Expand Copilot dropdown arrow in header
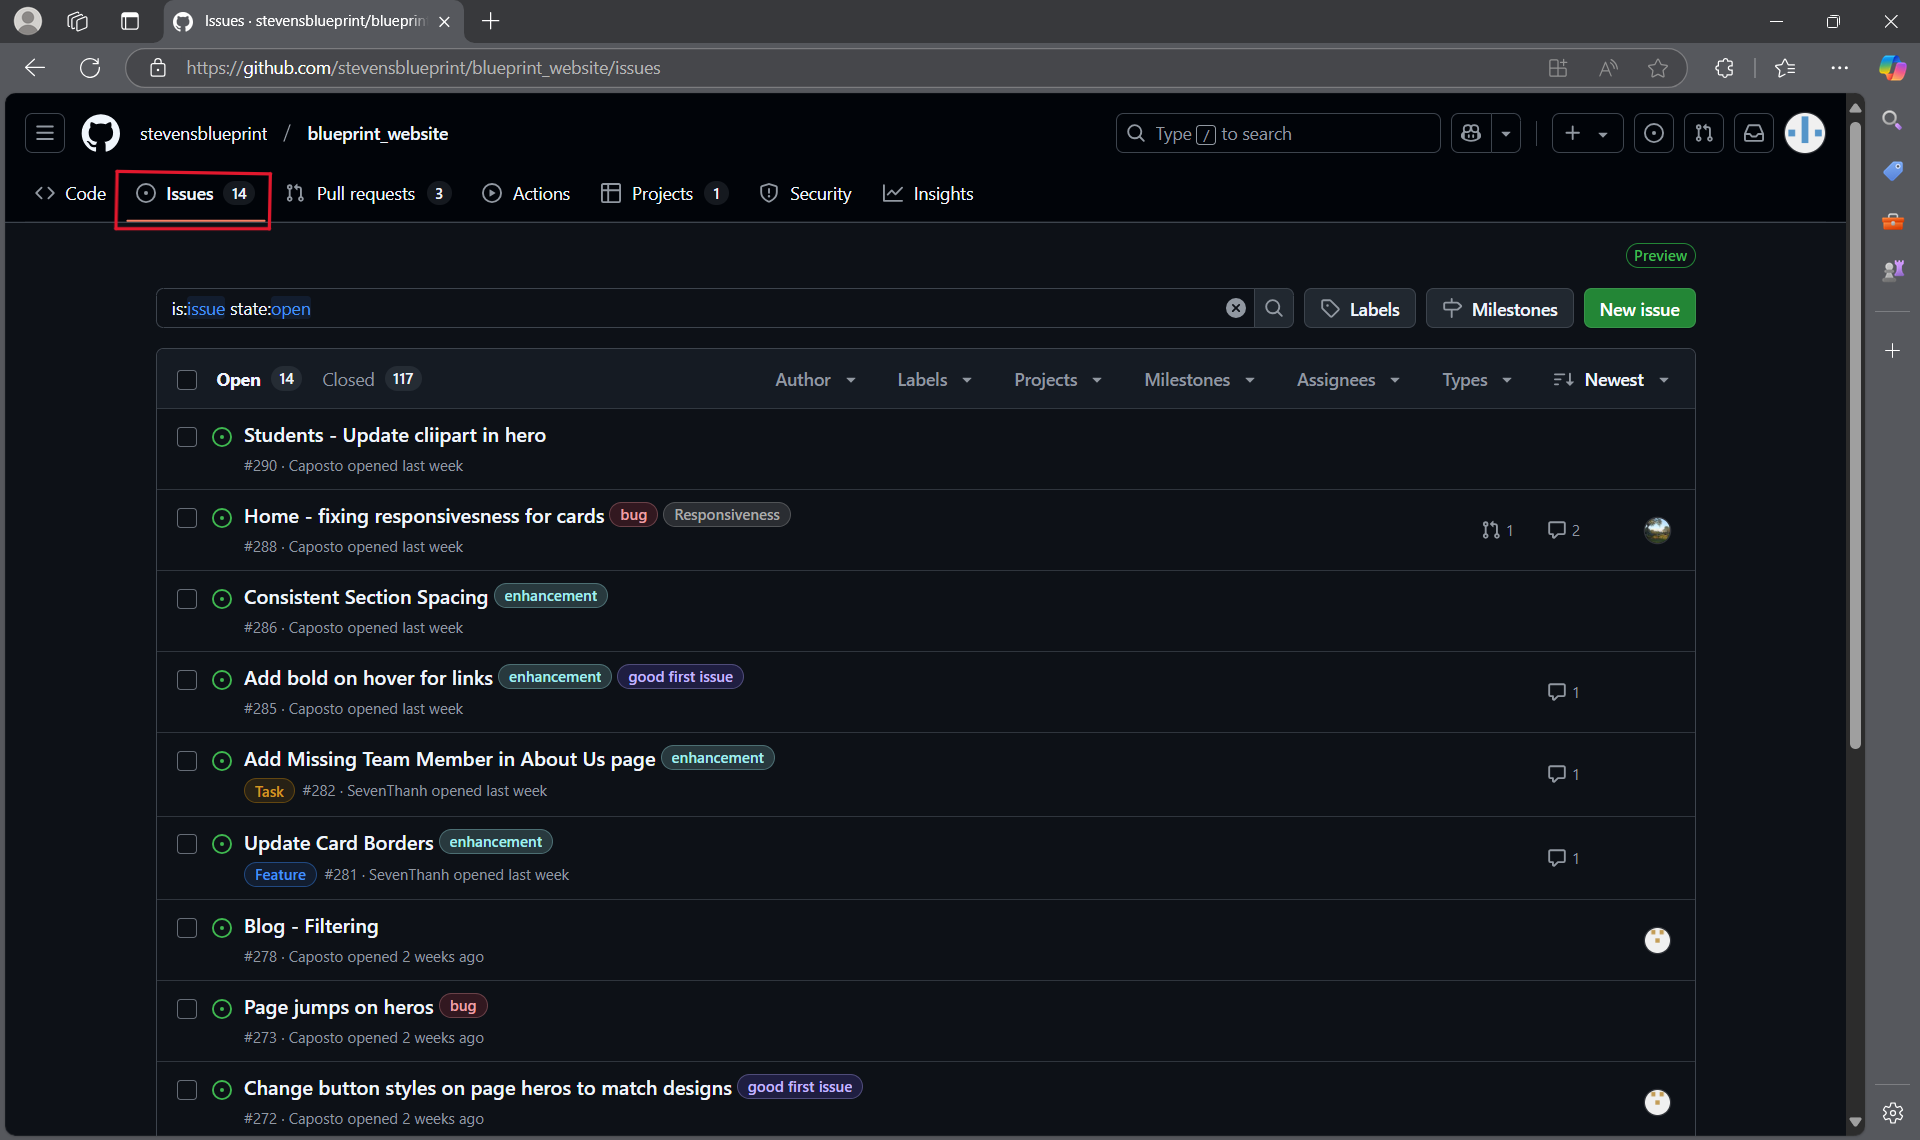This screenshot has width=1920, height=1140. coord(1506,133)
